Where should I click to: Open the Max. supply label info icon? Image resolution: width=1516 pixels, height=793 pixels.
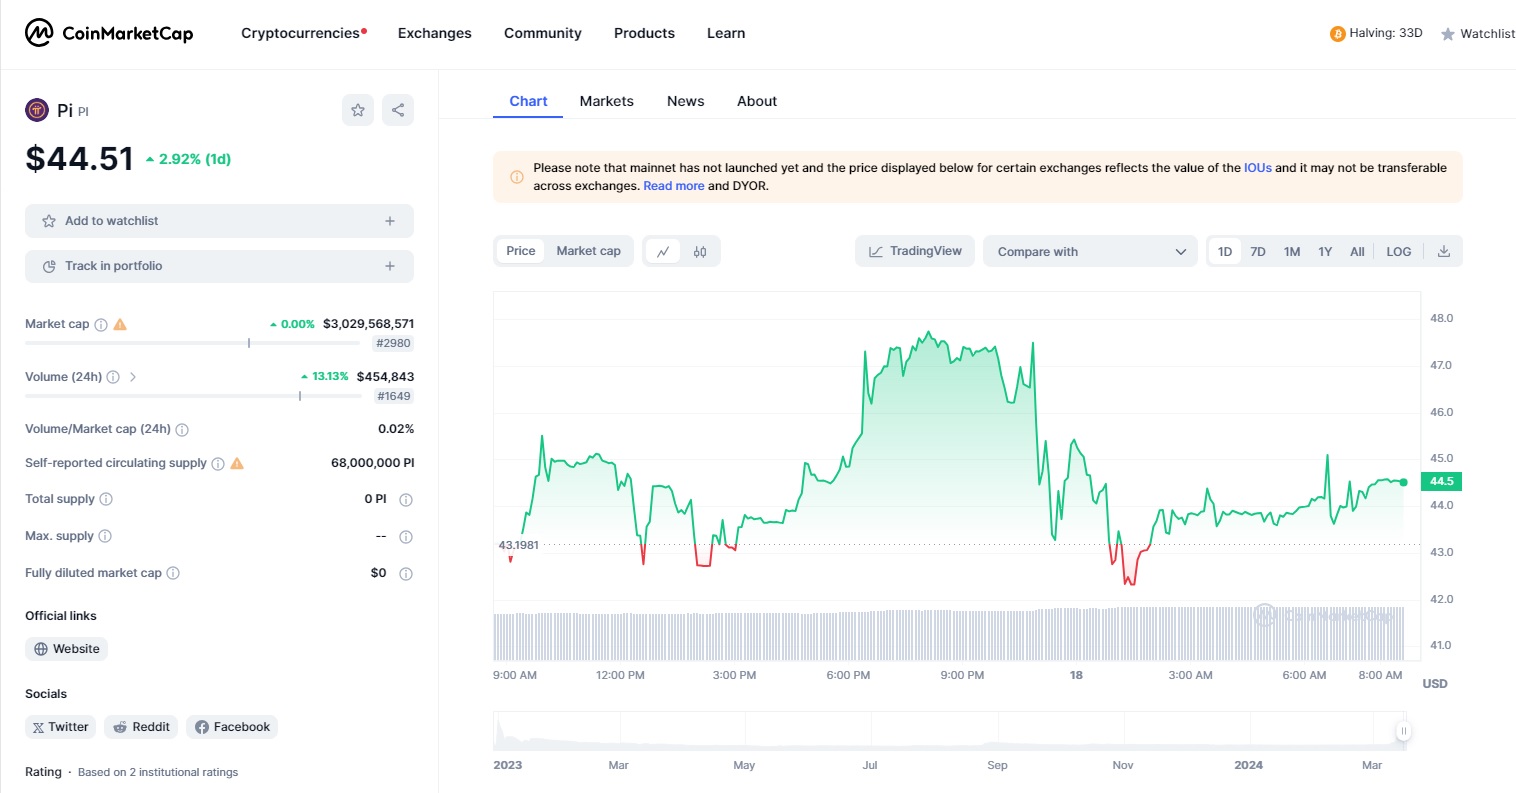pyautogui.click(x=105, y=536)
